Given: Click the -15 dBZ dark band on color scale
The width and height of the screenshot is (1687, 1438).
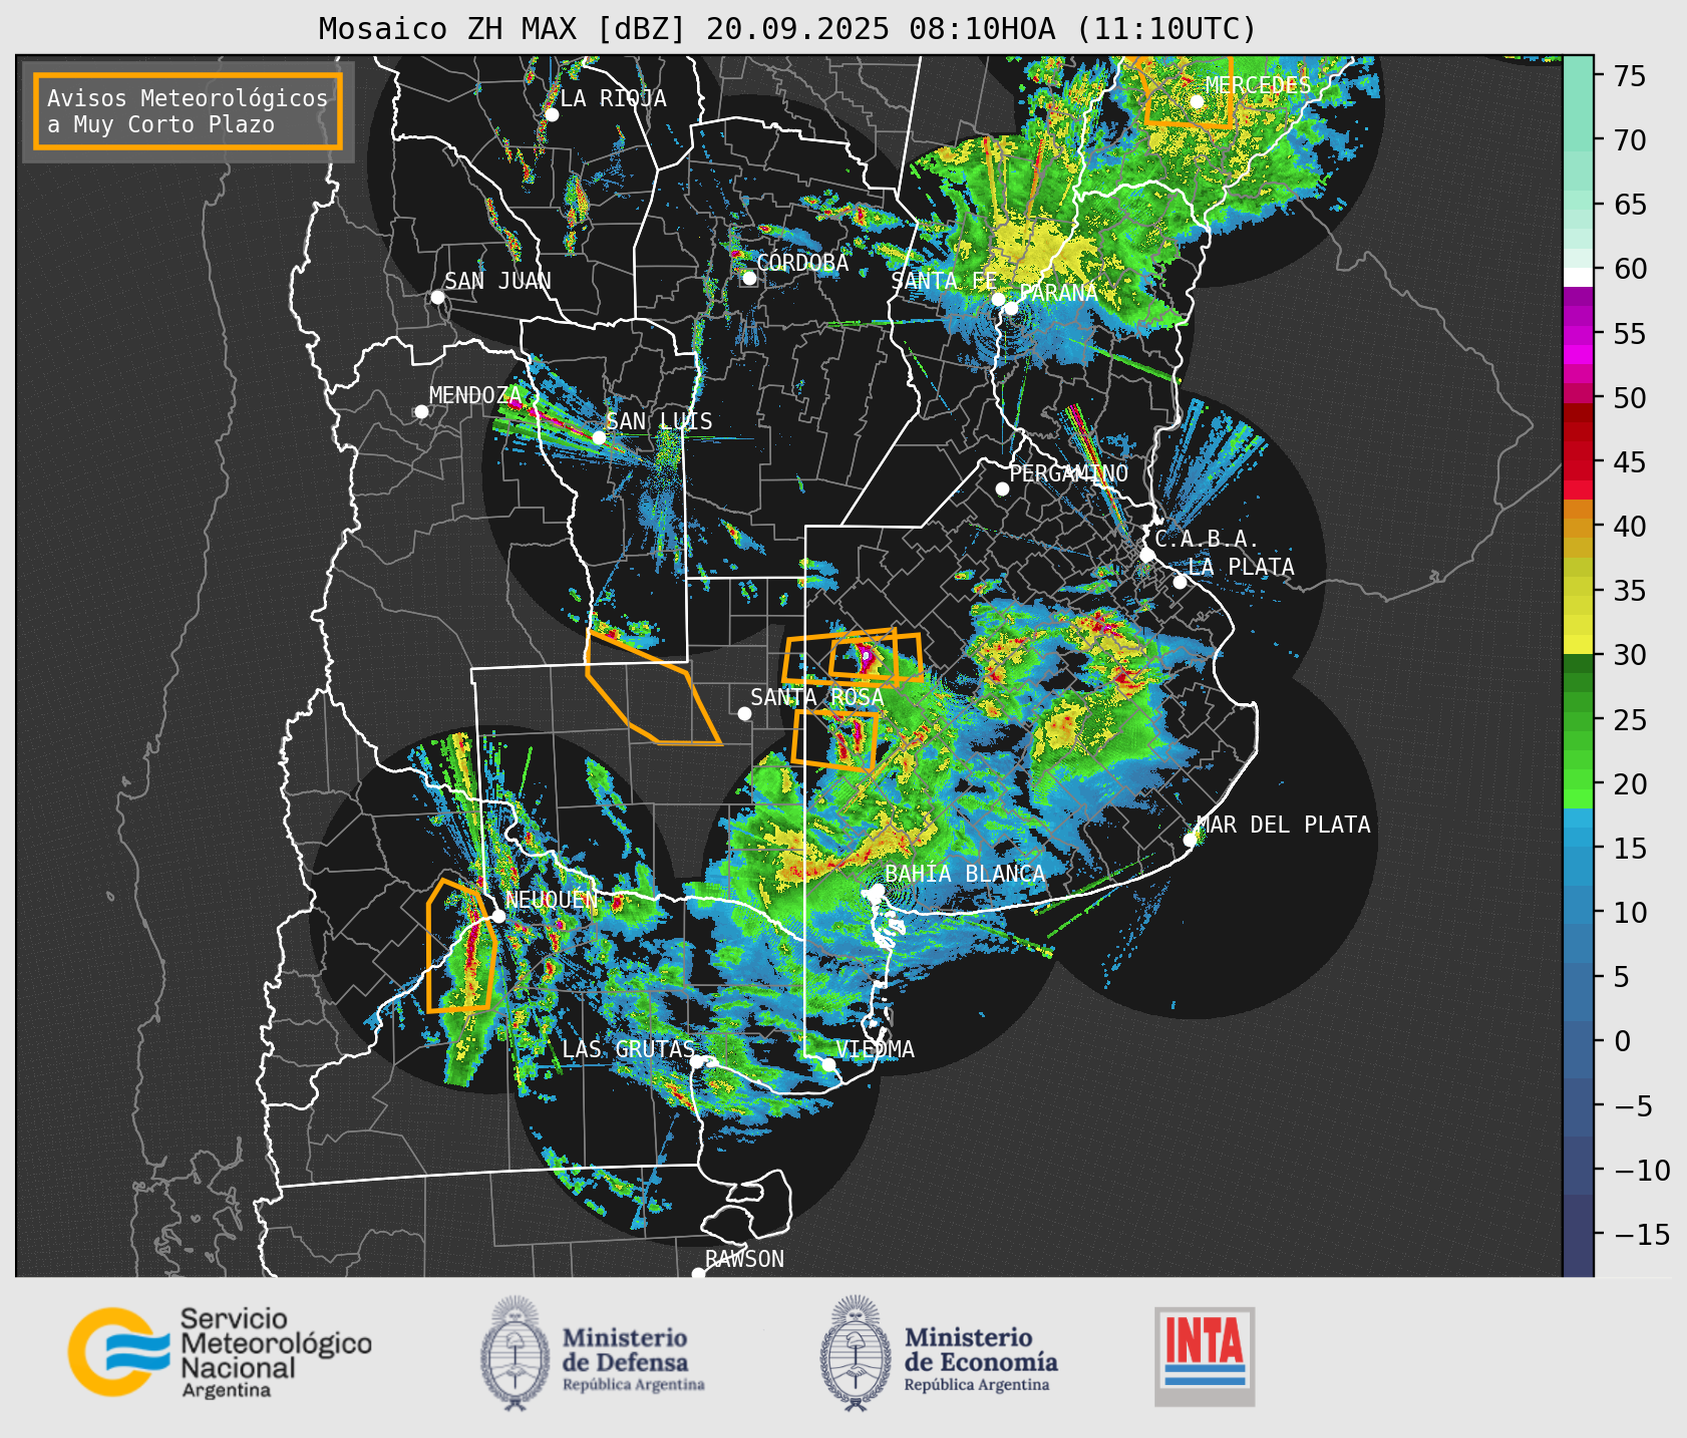Looking at the screenshot, I should click(x=1578, y=1234).
